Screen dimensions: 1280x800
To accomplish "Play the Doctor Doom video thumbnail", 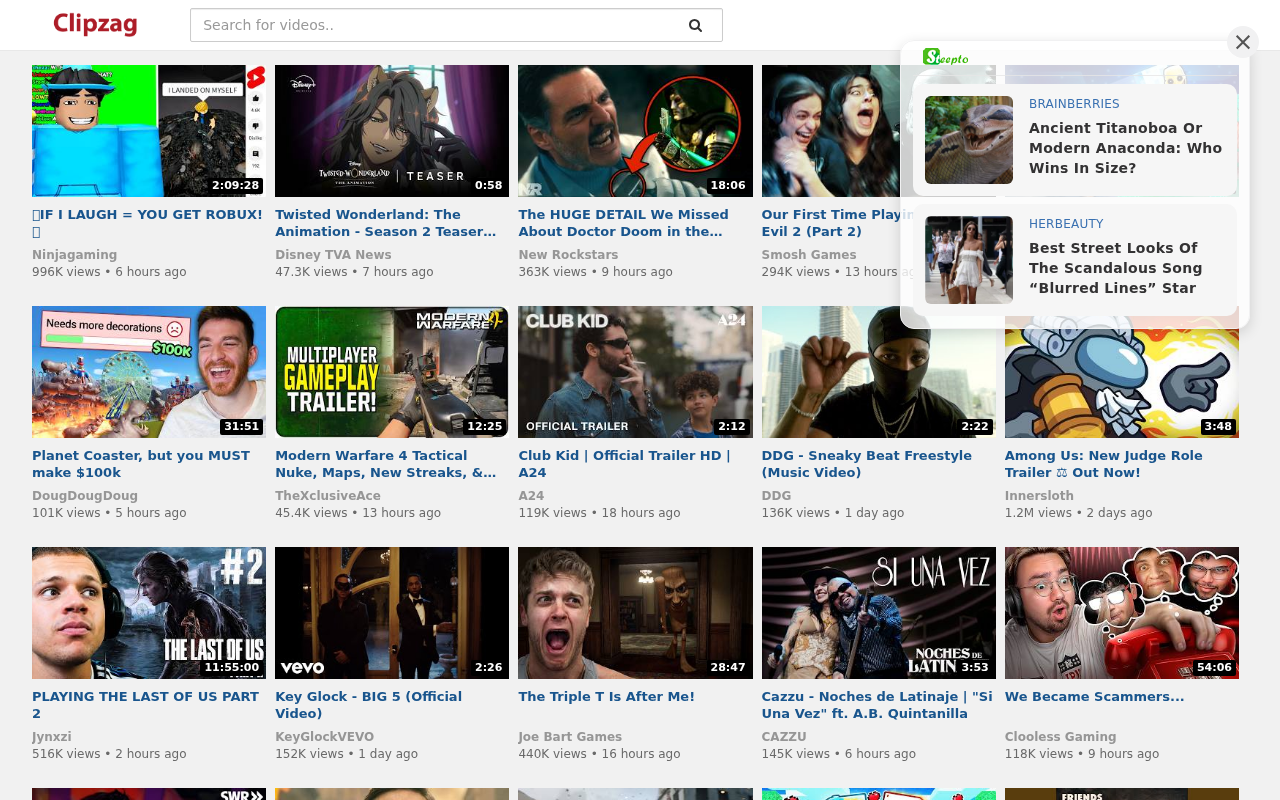I will pyautogui.click(x=635, y=131).
